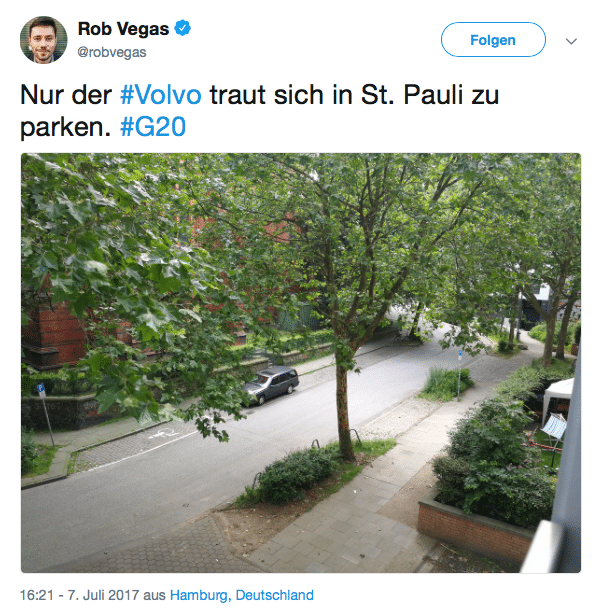Open the #G20 hashtag

tap(153, 127)
